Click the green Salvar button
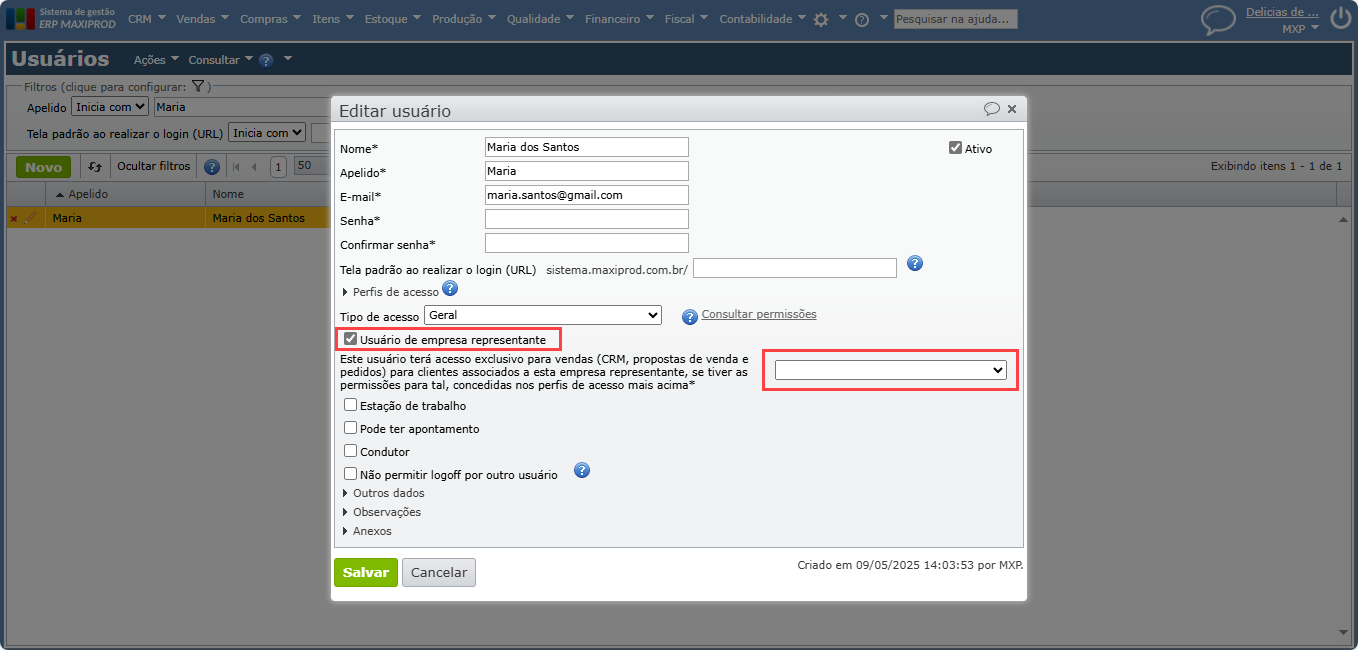Image resolution: width=1358 pixels, height=650 pixels. 366,572
